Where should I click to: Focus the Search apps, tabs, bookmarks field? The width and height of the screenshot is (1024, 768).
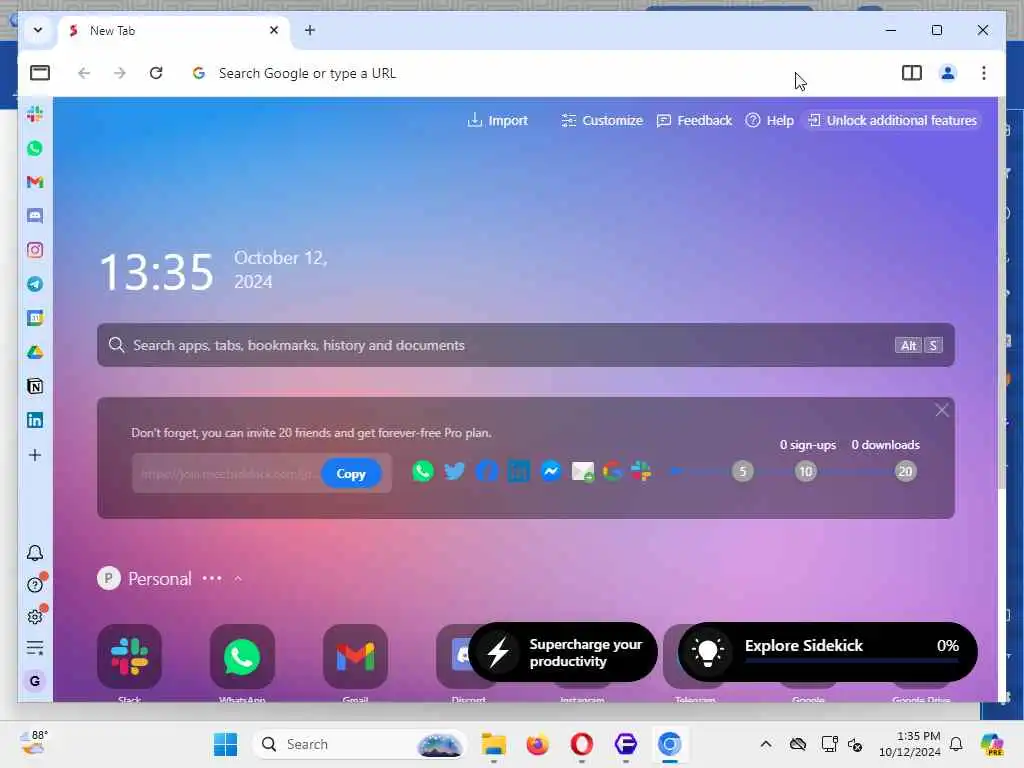pos(526,345)
